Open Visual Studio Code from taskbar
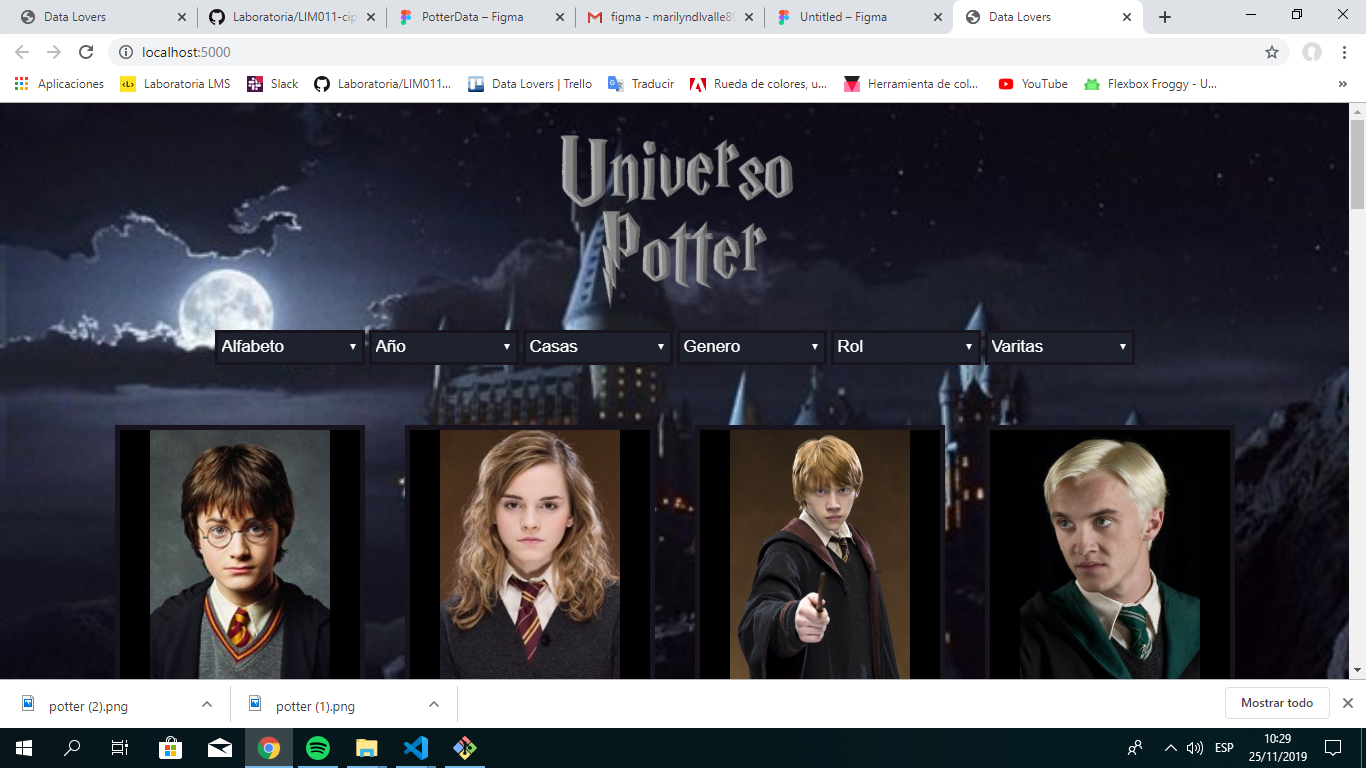The width and height of the screenshot is (1366, 768). pos(416,748)
